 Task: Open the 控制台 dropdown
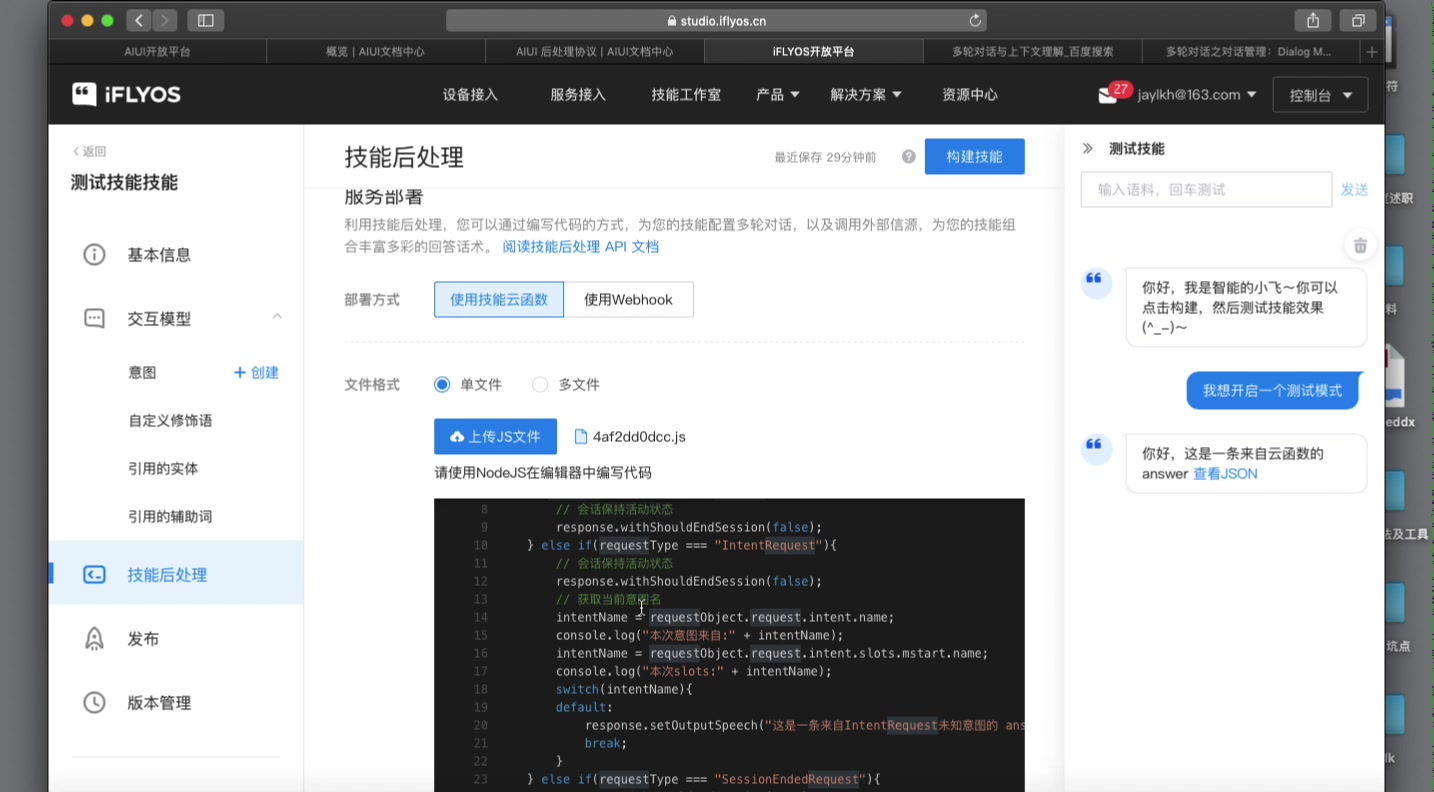pyautogui.click(x=1320, y=95)
